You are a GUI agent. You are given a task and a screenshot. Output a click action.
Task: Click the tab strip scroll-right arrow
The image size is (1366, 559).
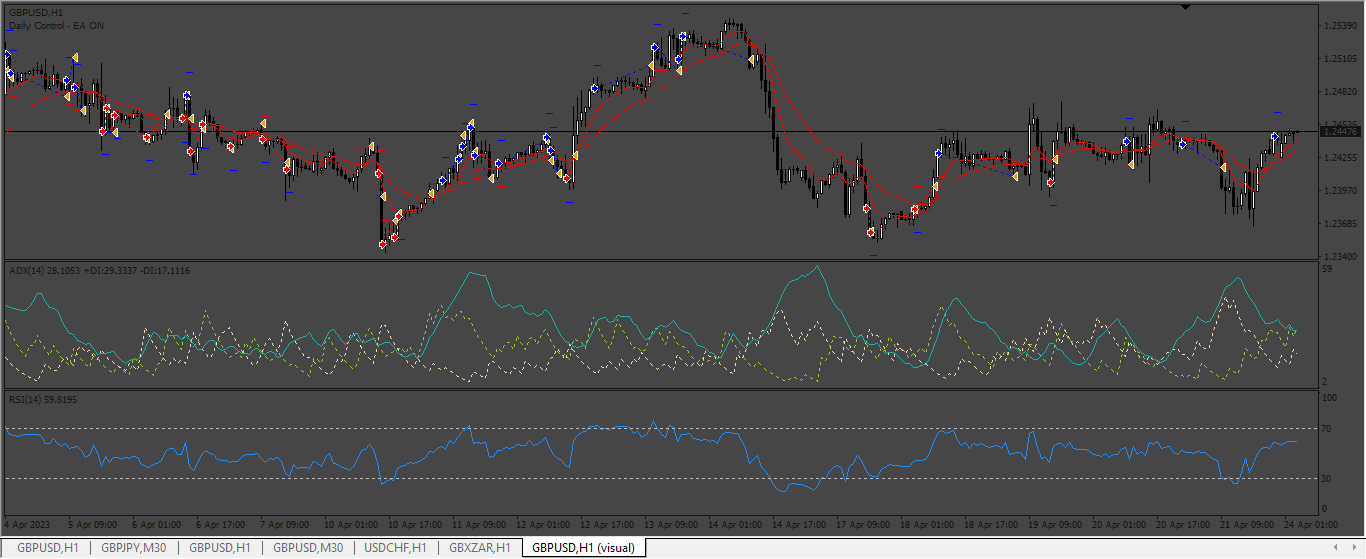(x=1355, y=547)
